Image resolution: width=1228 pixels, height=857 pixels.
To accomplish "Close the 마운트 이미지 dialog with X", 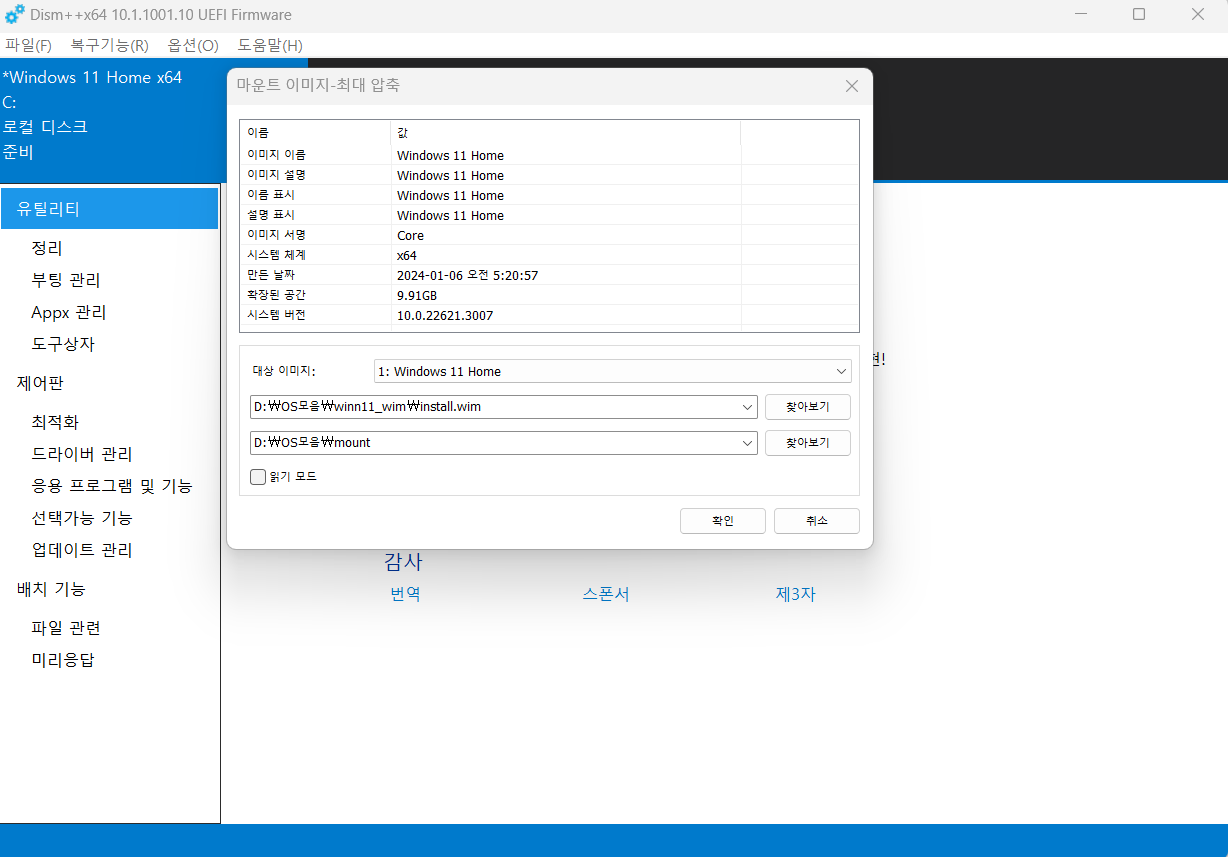I will pyautogui.click(x=852, y=86).
